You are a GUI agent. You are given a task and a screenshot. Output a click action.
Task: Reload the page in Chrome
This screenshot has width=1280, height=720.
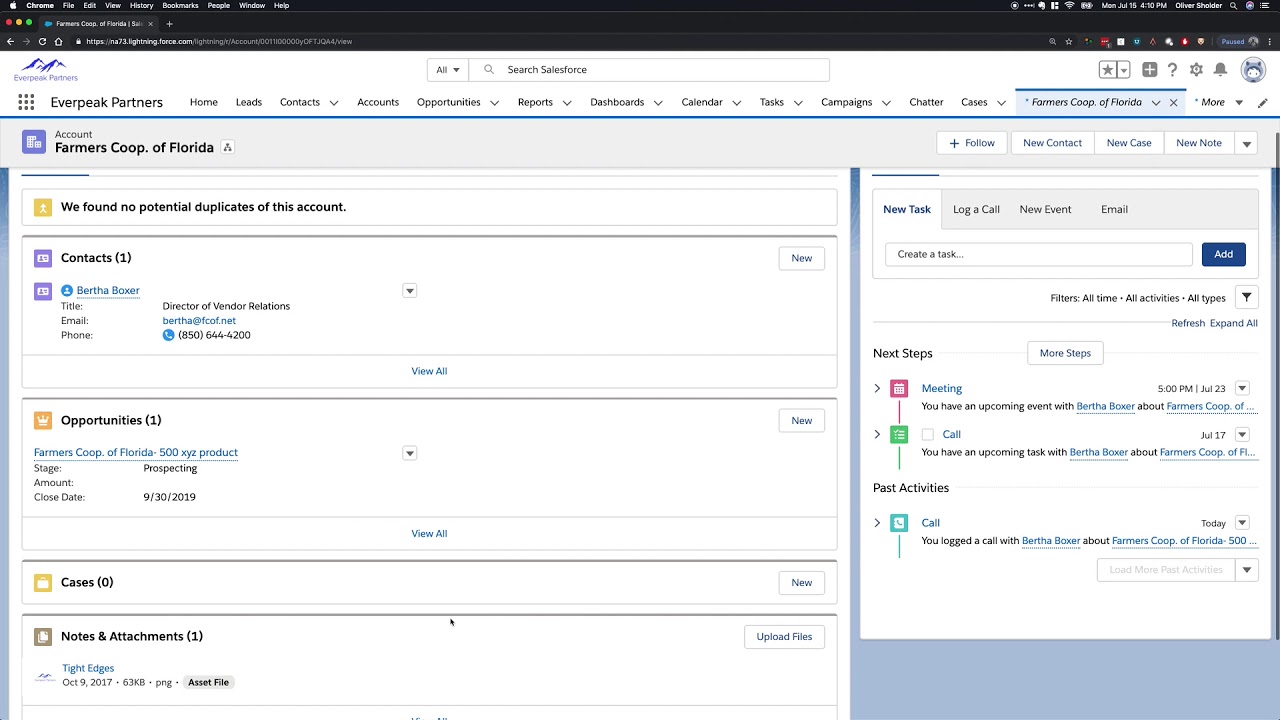42,41
